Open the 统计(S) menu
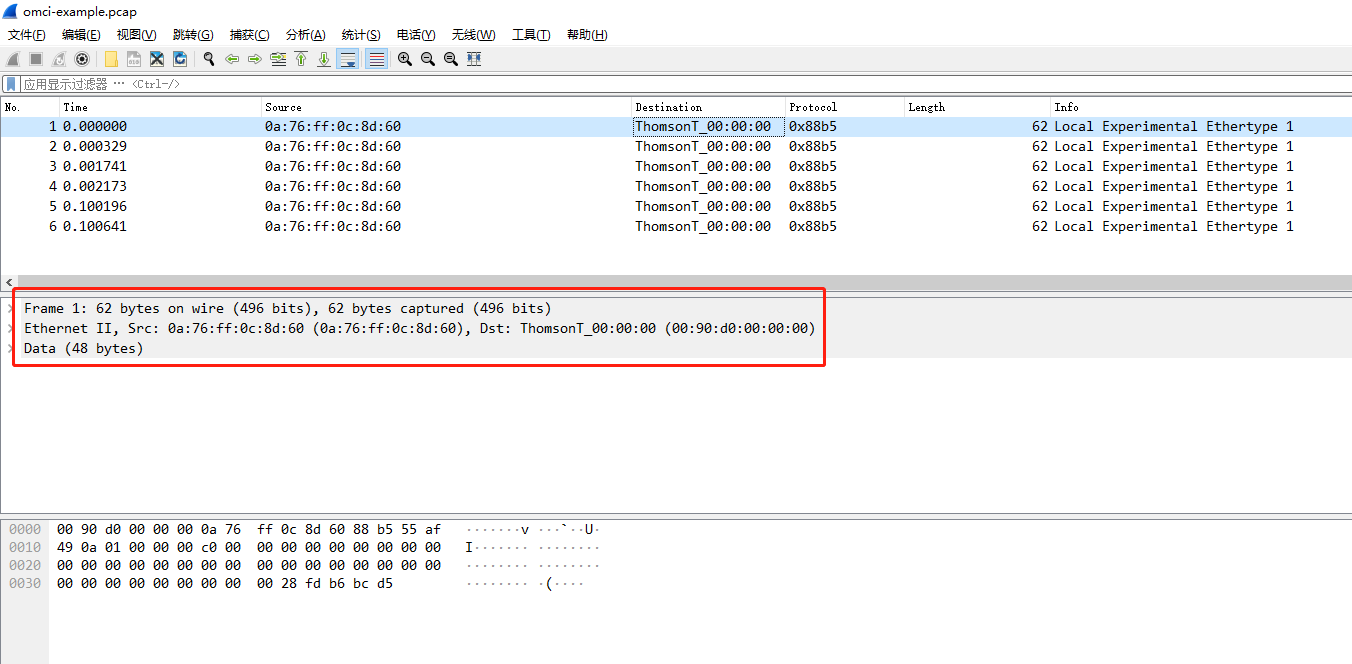Viewport: 1352px width, 664px height. [361, 34]
